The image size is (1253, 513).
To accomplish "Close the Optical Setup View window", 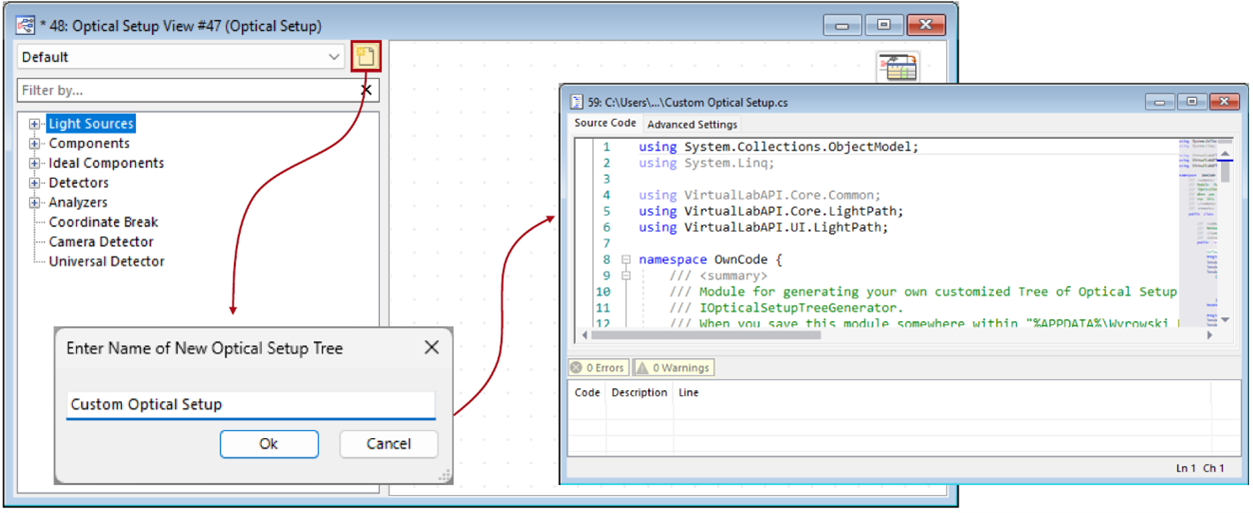I will click(924, 25).
